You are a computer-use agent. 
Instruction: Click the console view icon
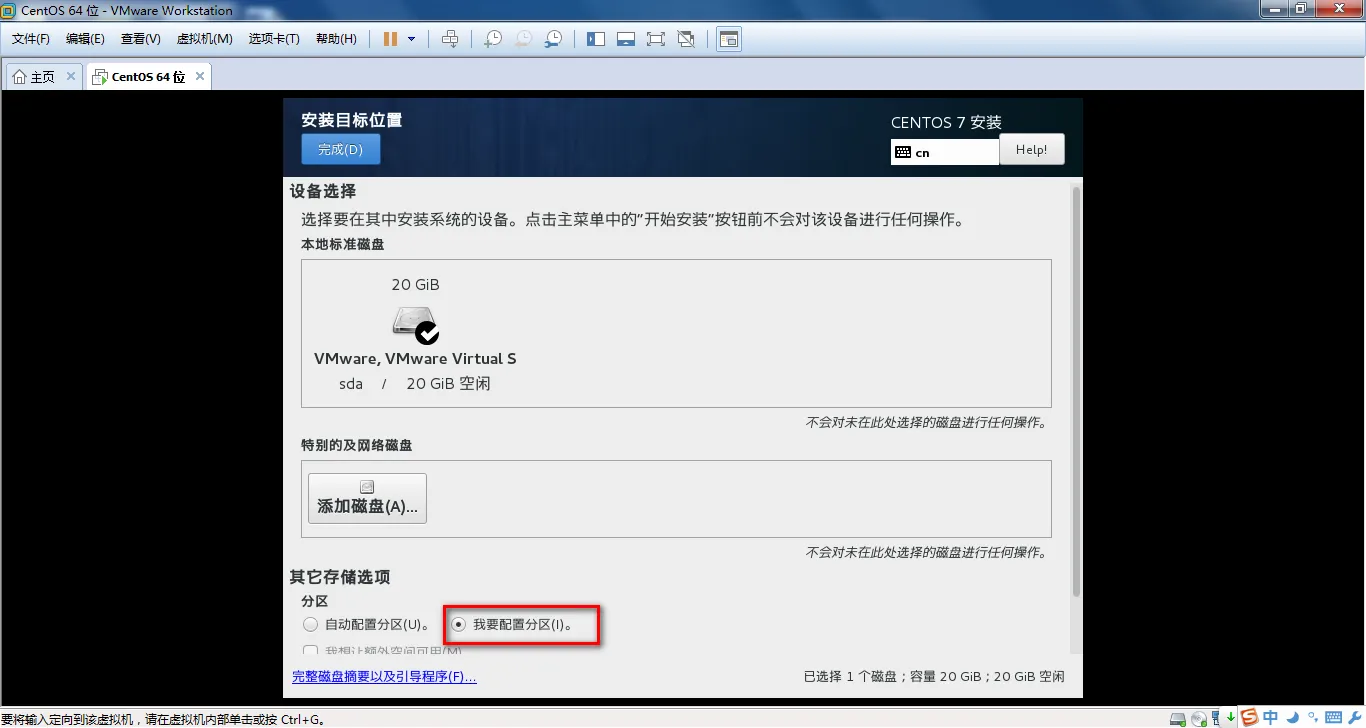pyautogui.click(x=729, y=39)
